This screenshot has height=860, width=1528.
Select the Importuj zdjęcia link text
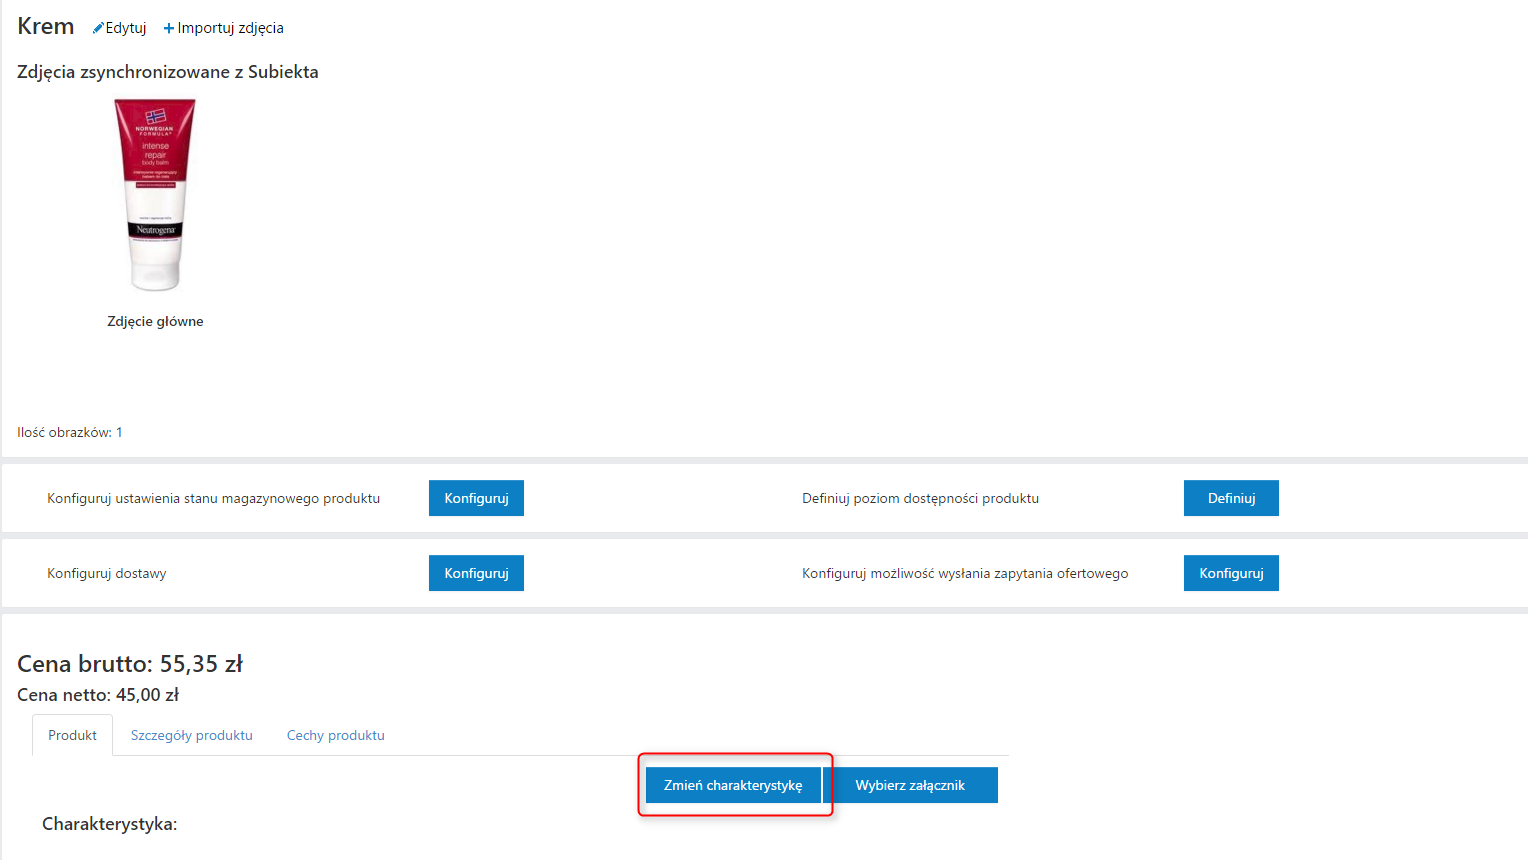(x=230, y=28)
